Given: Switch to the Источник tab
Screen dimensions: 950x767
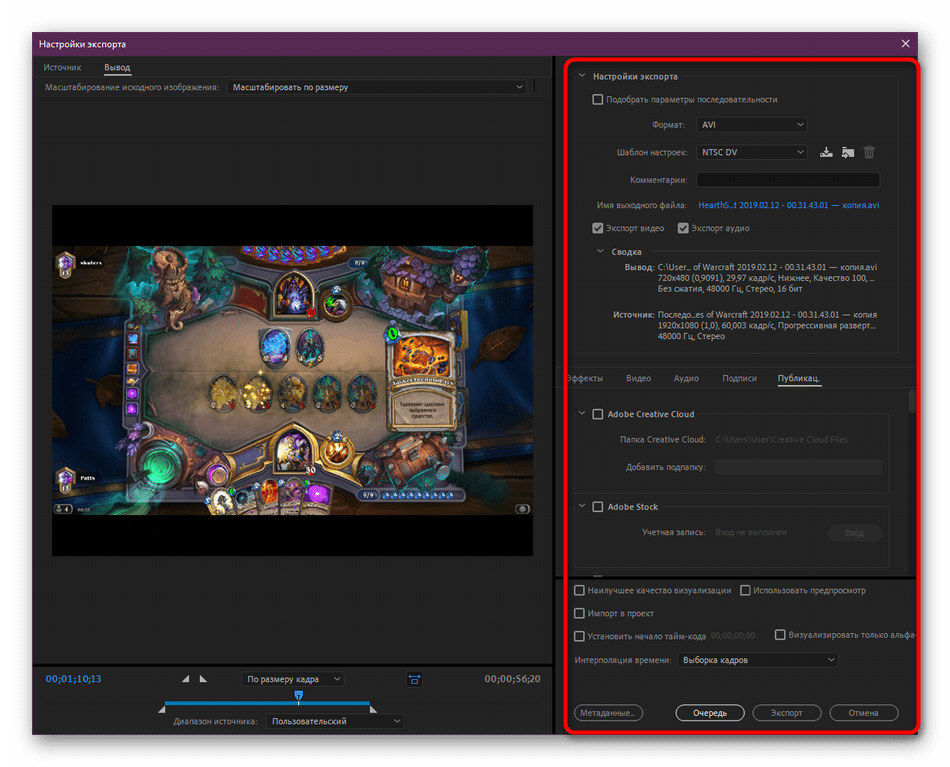Looking at the screenshot, I should [62, 68].
